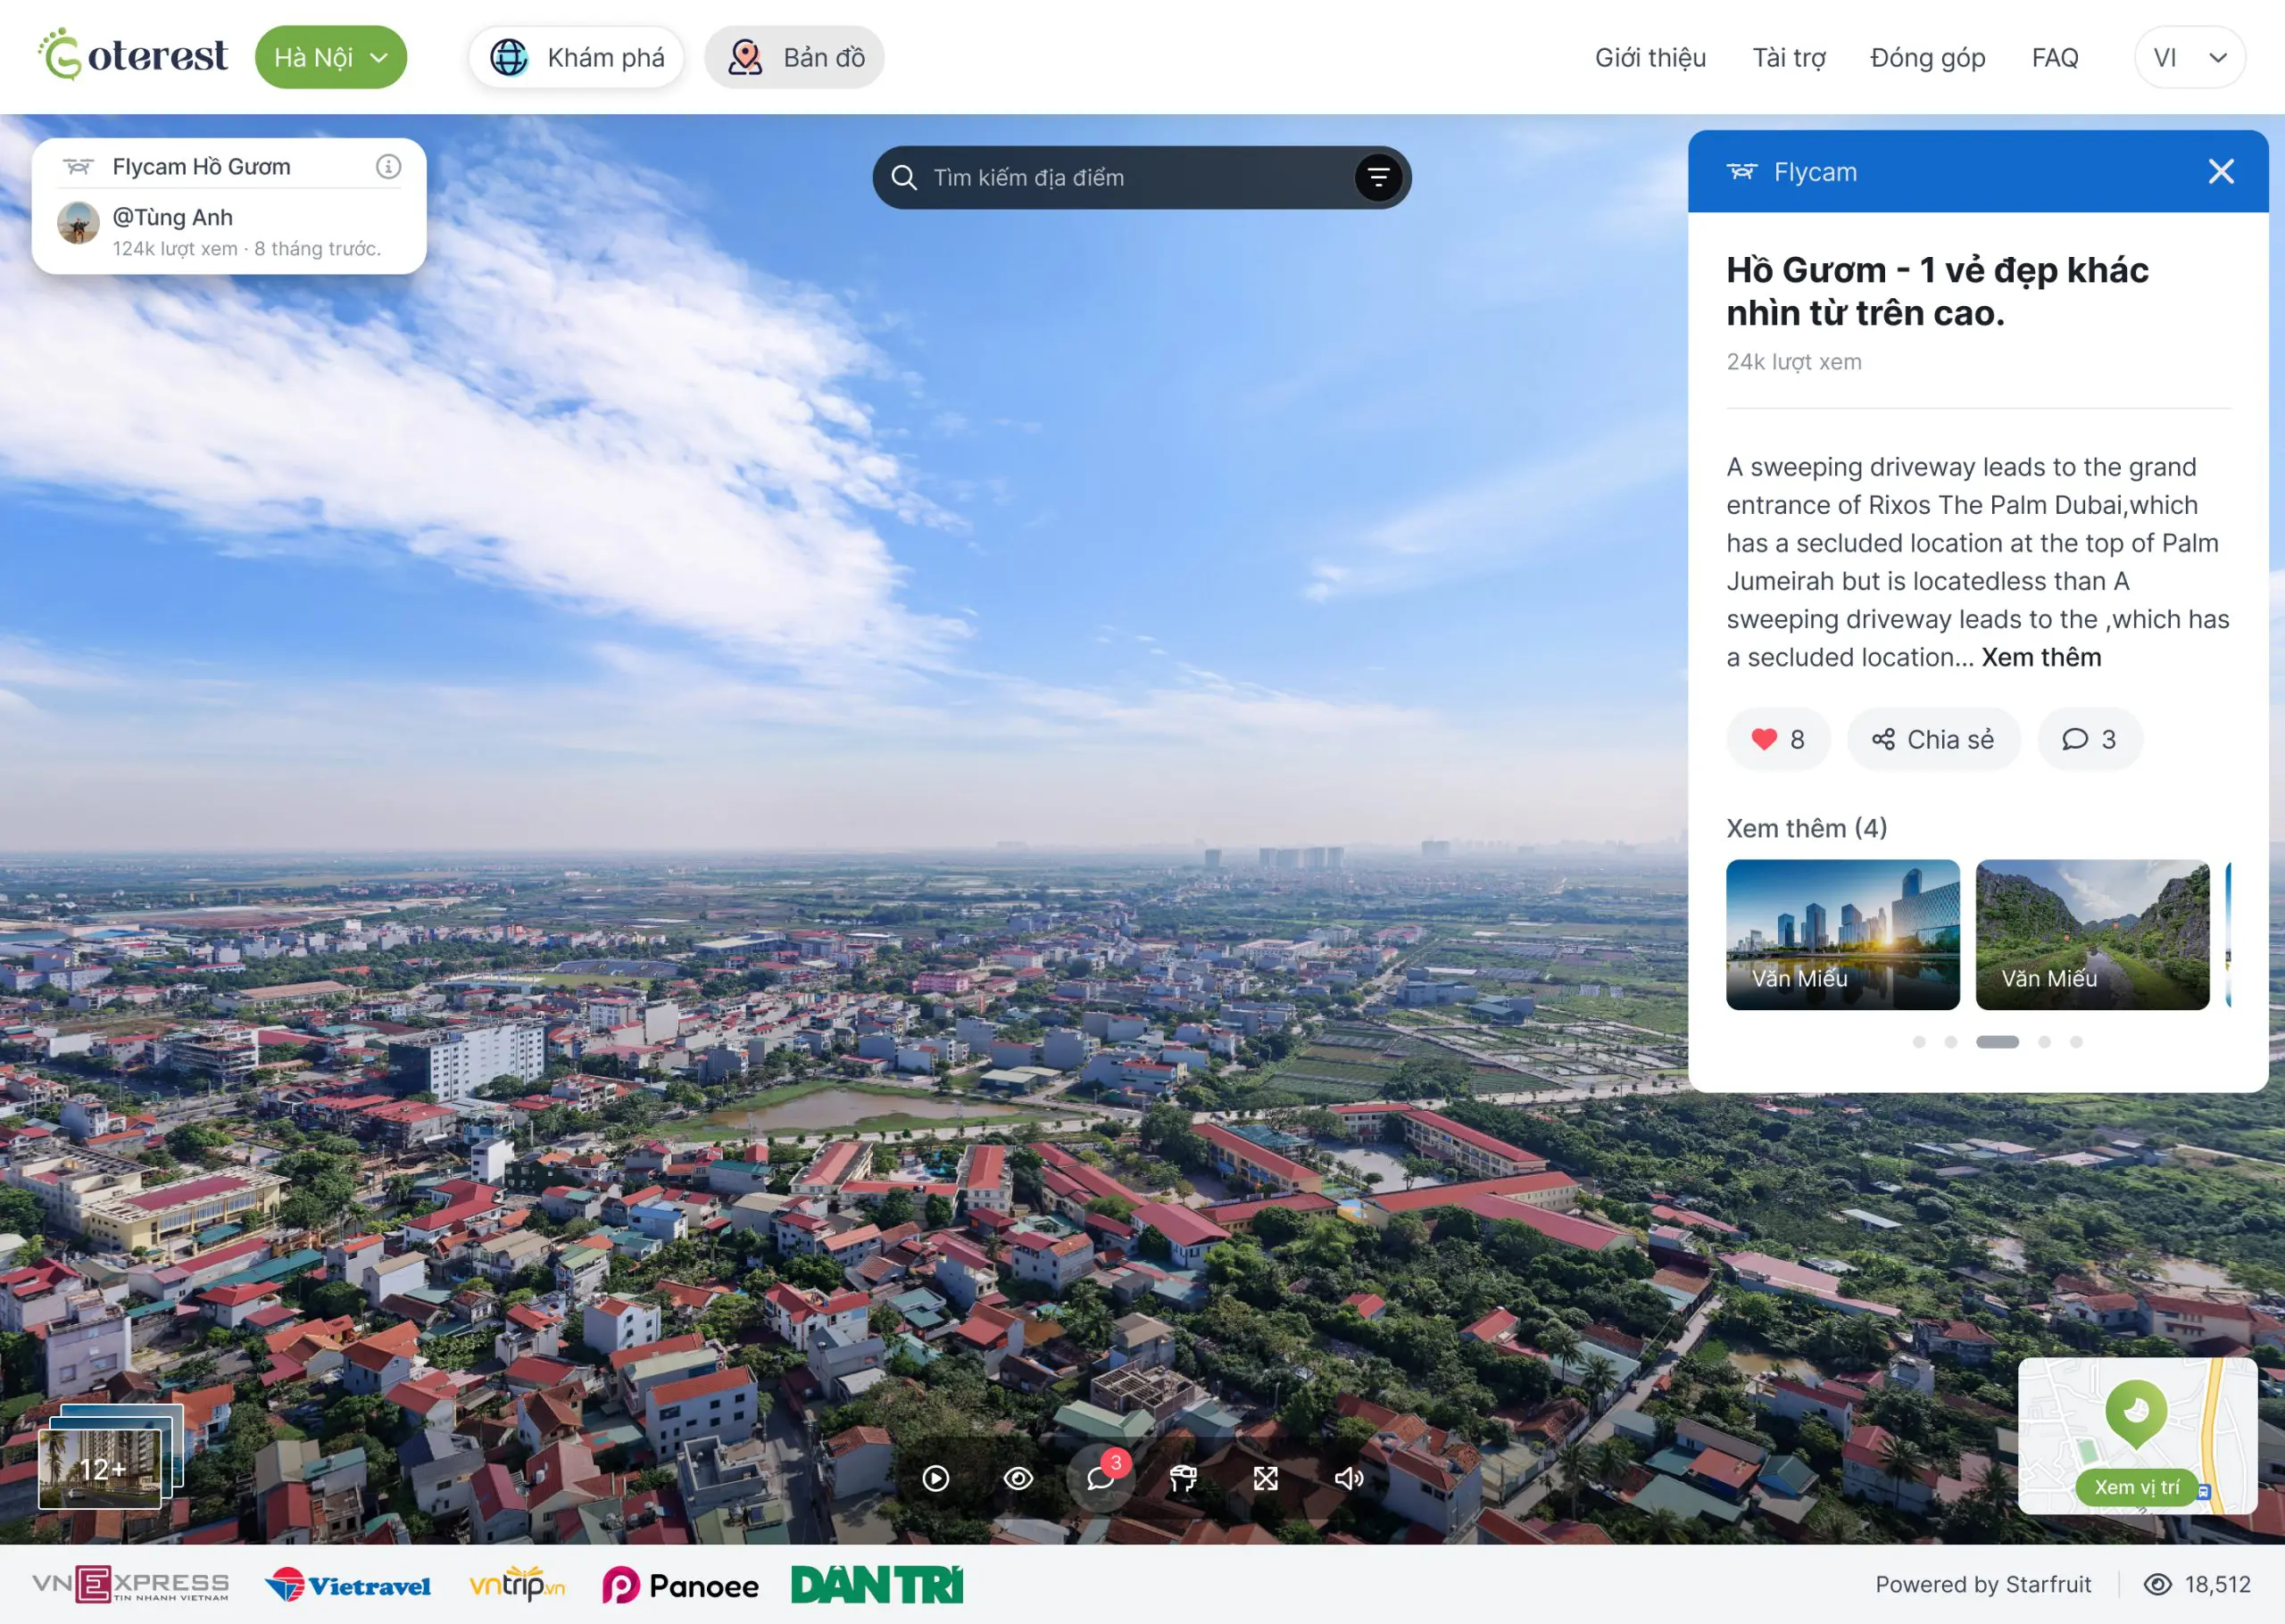Open the Hà Nội city dropdown
2285x1624 pixels.
pyautogui.click(x=331, y=57)
